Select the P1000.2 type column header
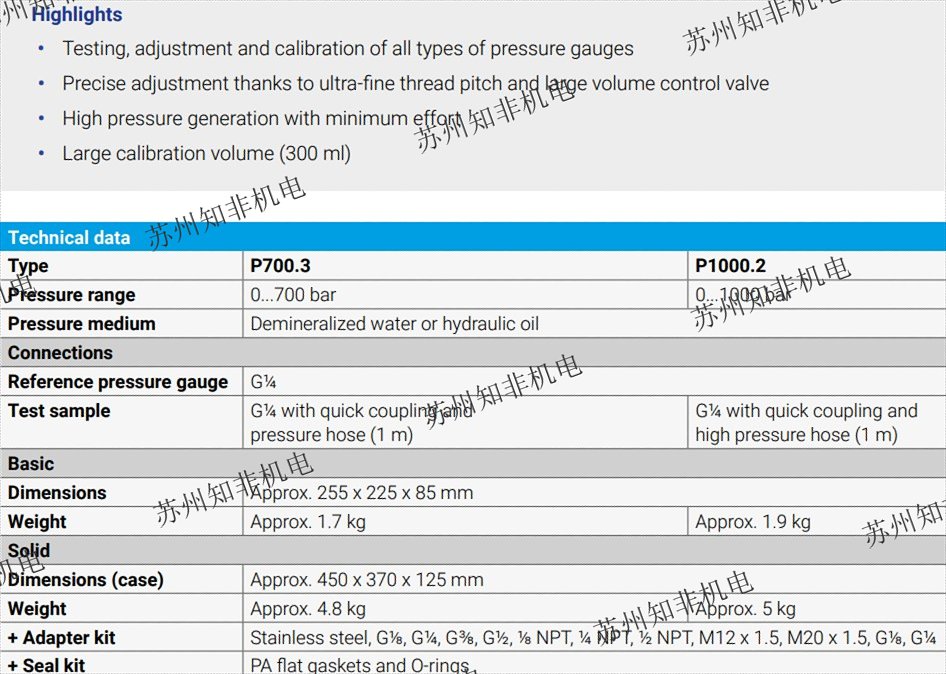Screen dimensions: 946x674 pyautogui.click(x=730, y=266)
